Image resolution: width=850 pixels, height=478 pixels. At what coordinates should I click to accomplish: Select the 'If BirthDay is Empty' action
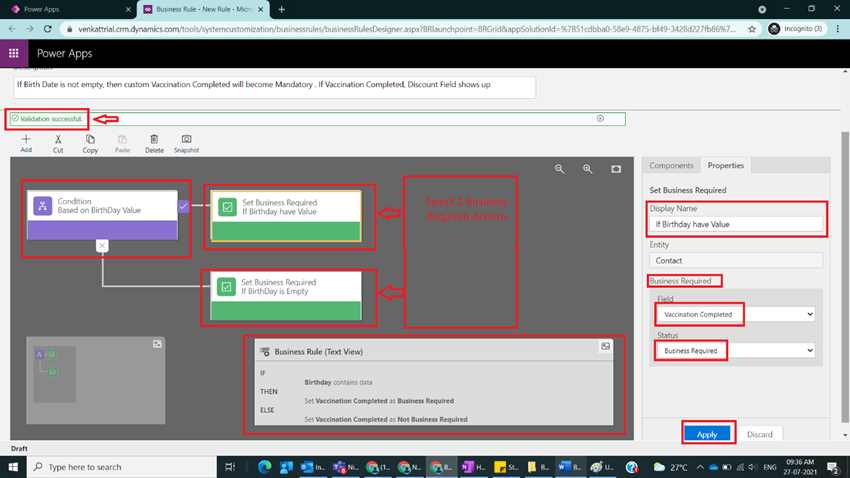(286, 296)
